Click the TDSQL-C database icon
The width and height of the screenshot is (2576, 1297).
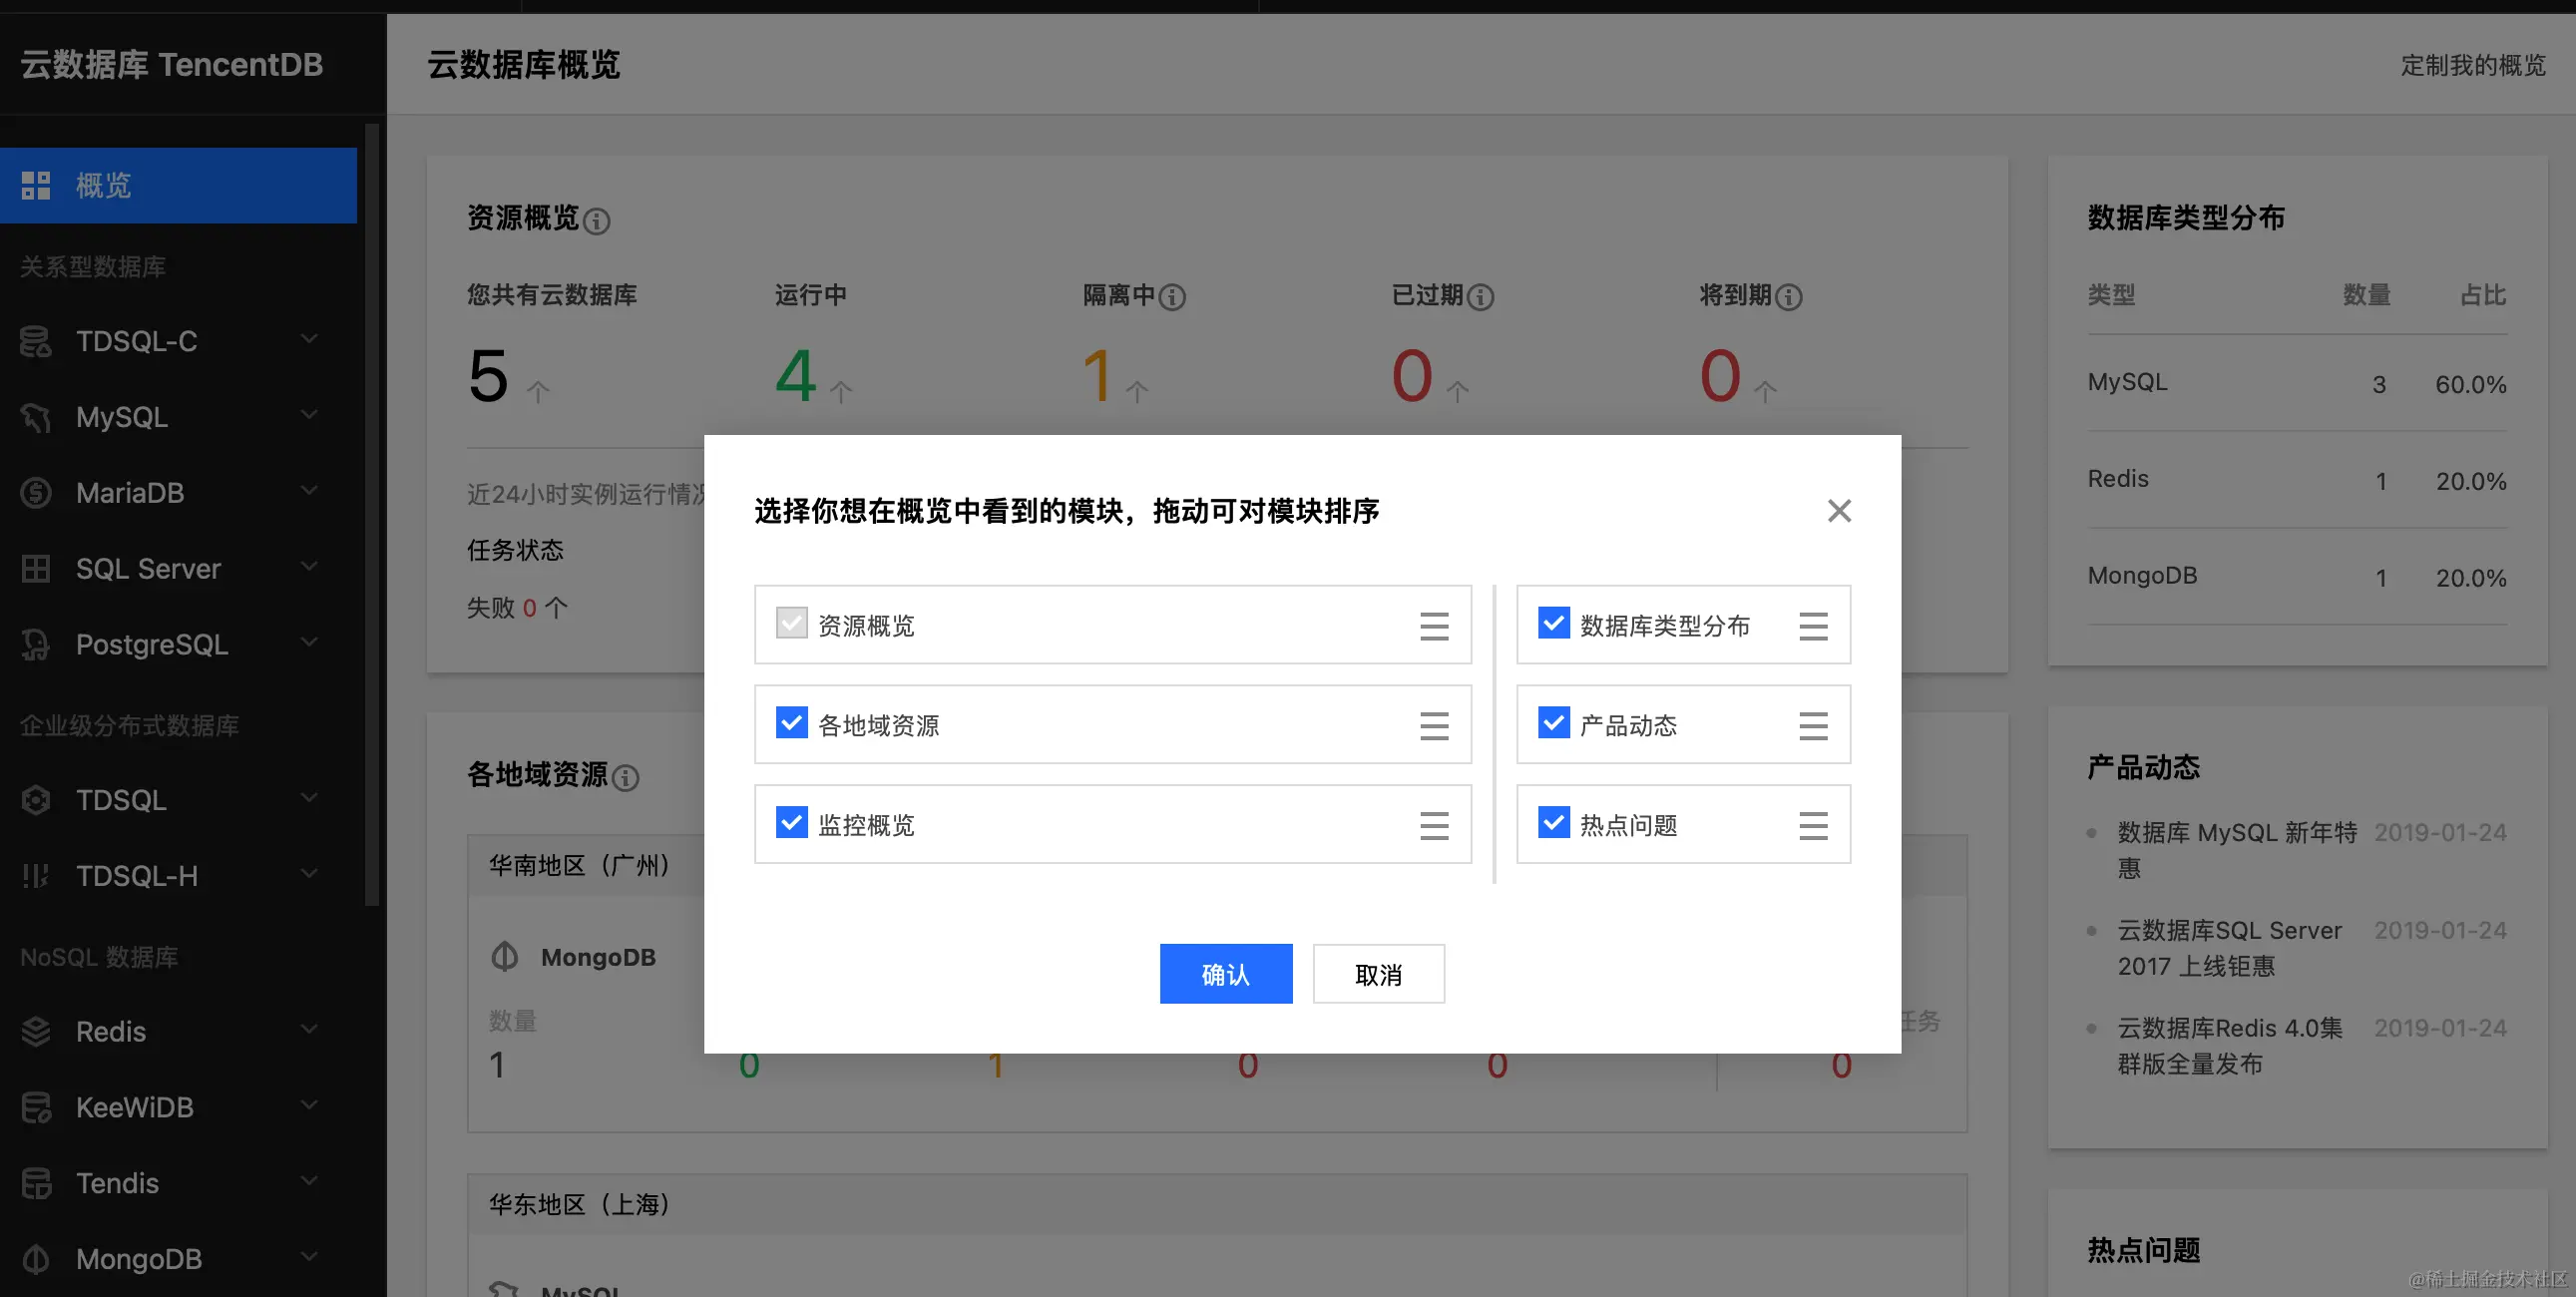[x=36, y=341]
